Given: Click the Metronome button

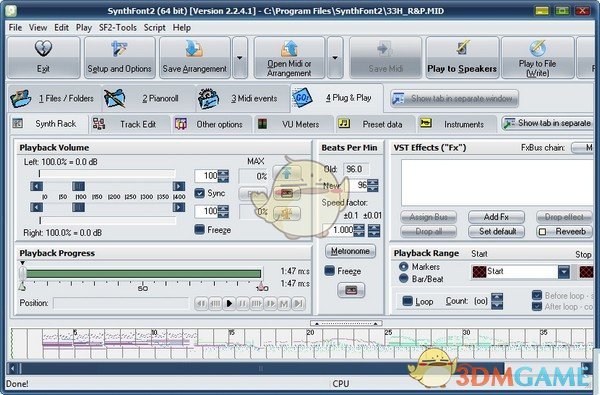Looking at the screenshot, I should (350, 251).
